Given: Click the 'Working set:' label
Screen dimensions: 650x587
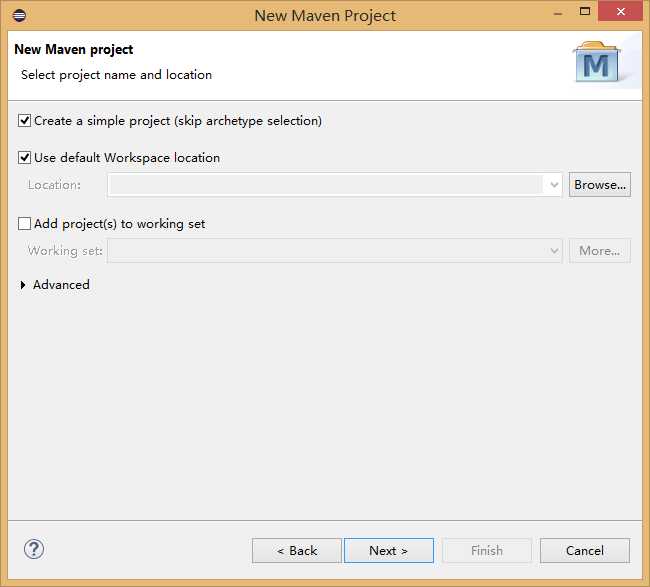Looking at the screenshot, I should pos(65,251).
